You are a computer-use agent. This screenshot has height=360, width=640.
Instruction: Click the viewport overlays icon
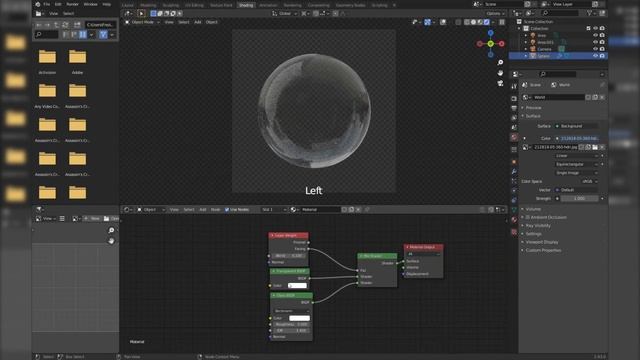[x=443, y=22]
